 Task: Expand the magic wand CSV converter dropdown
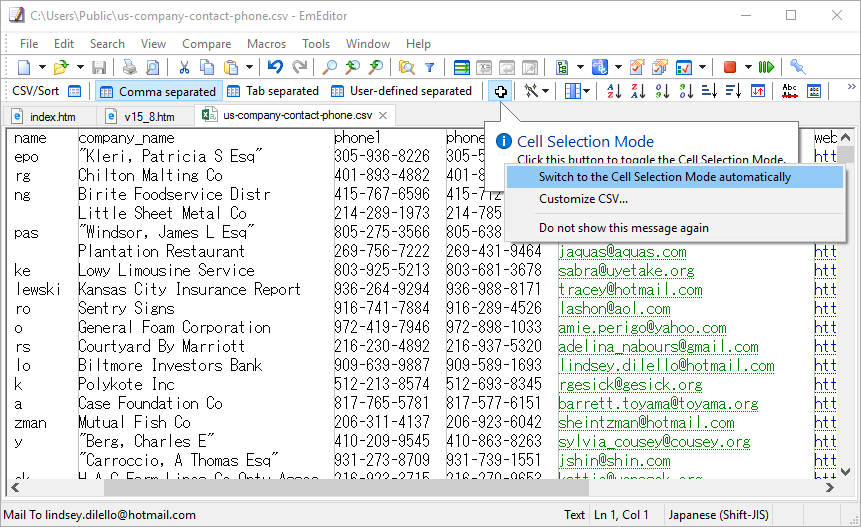point(545,91)
